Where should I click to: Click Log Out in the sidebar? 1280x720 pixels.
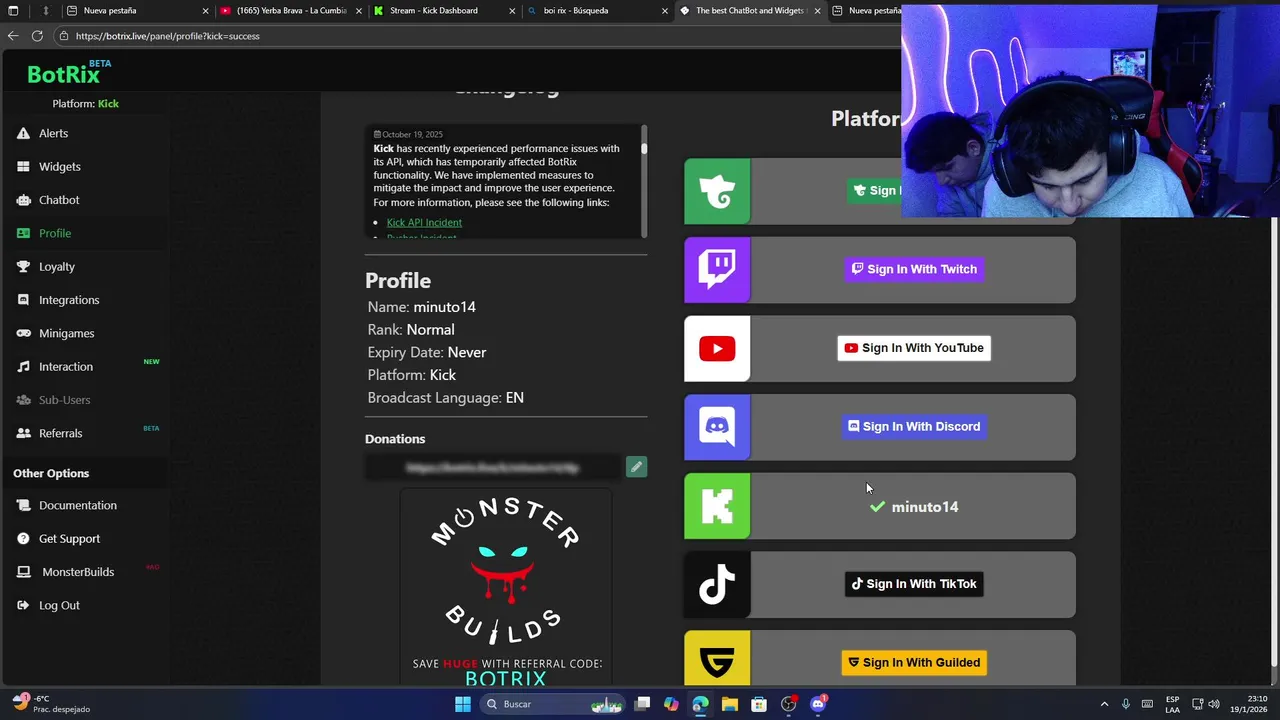coord(59,605)
